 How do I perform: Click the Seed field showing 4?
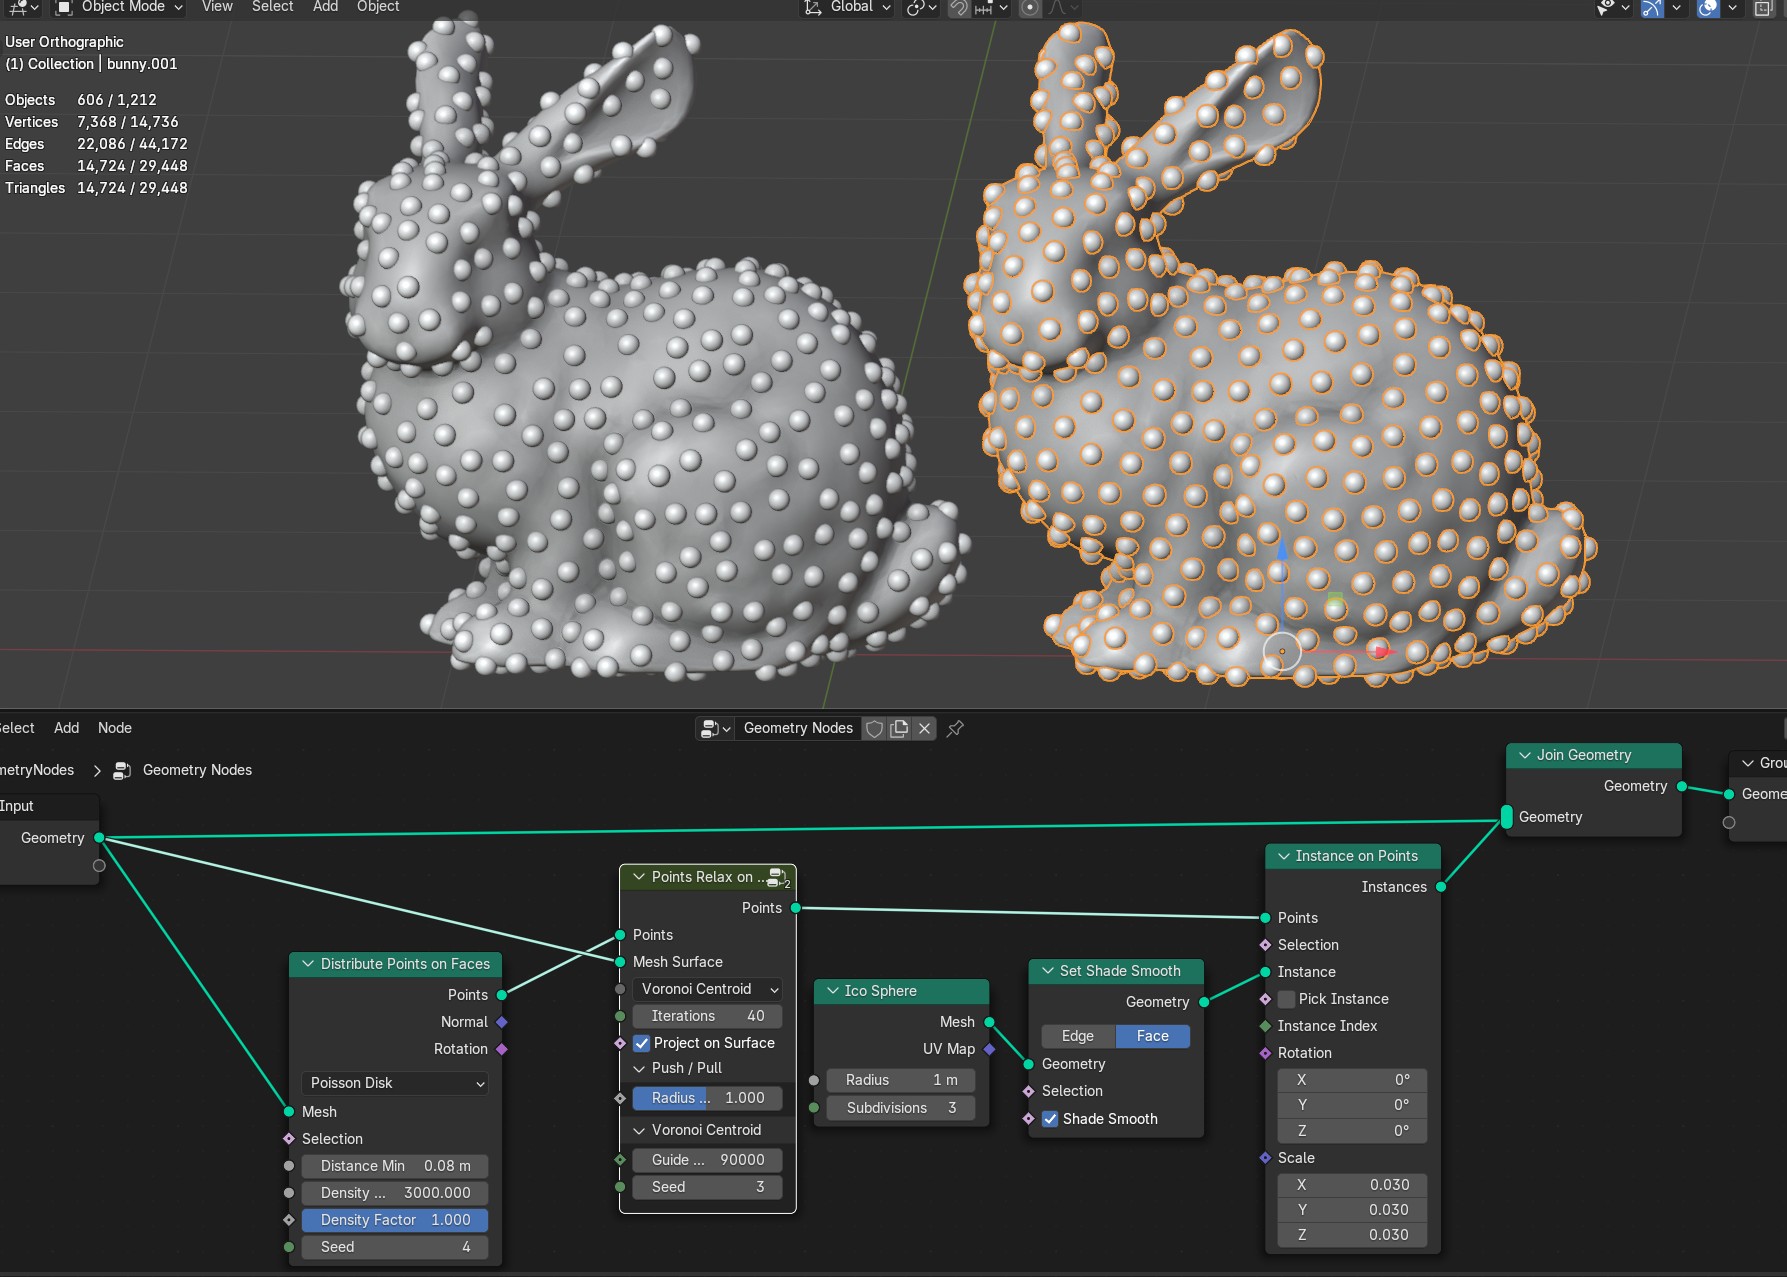coord(395,1247)
